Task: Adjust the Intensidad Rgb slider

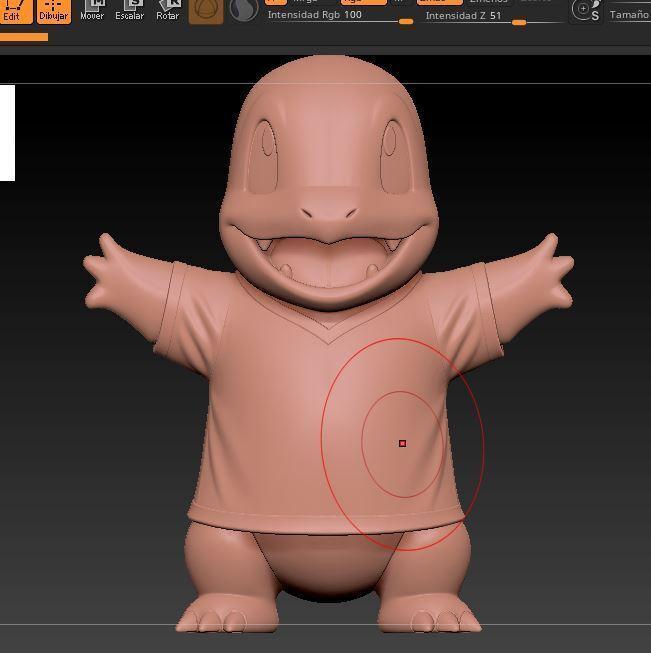Action: coord(340,16)
